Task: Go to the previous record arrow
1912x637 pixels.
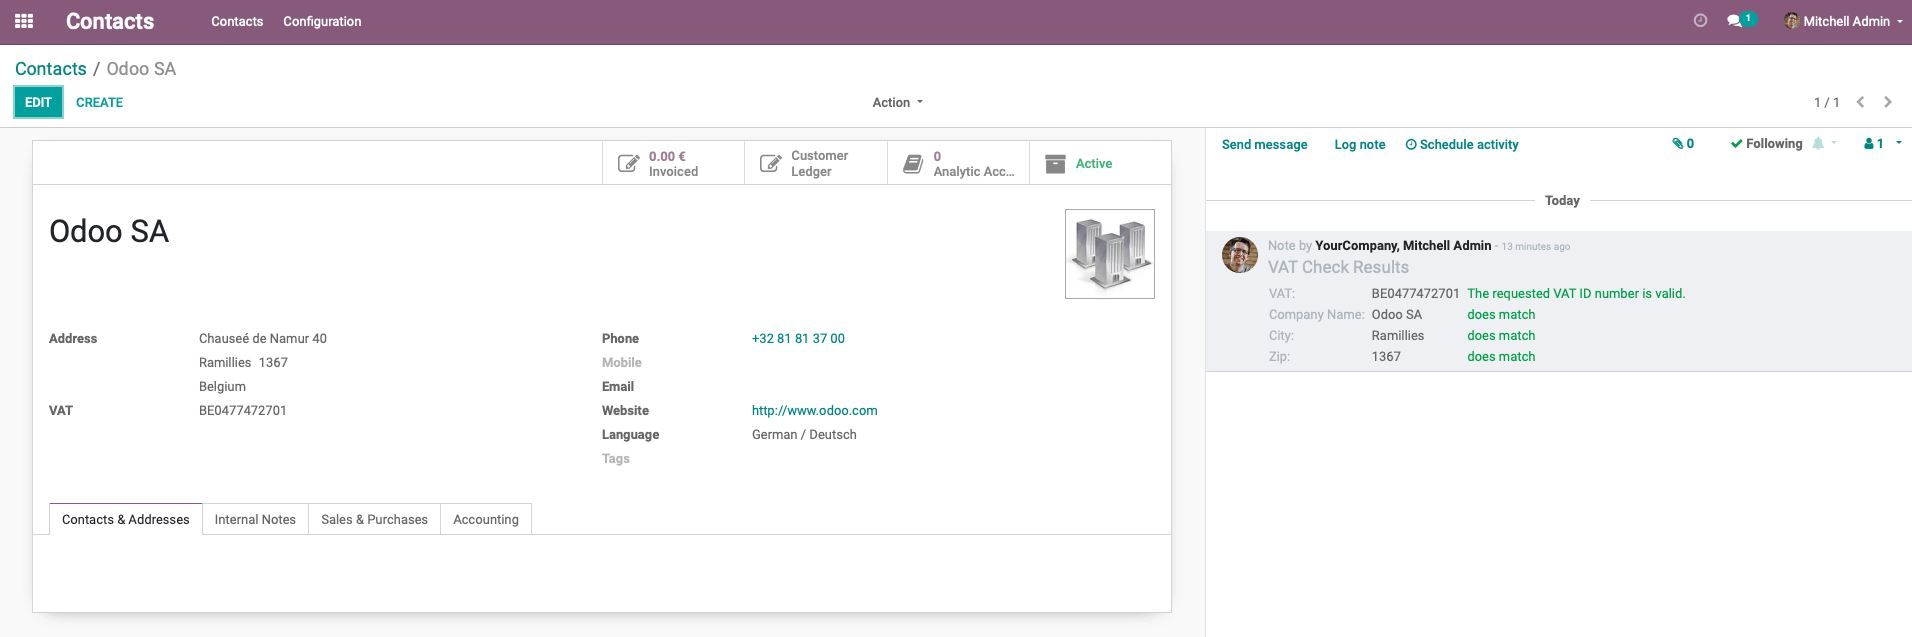Action: [1860, 102]
